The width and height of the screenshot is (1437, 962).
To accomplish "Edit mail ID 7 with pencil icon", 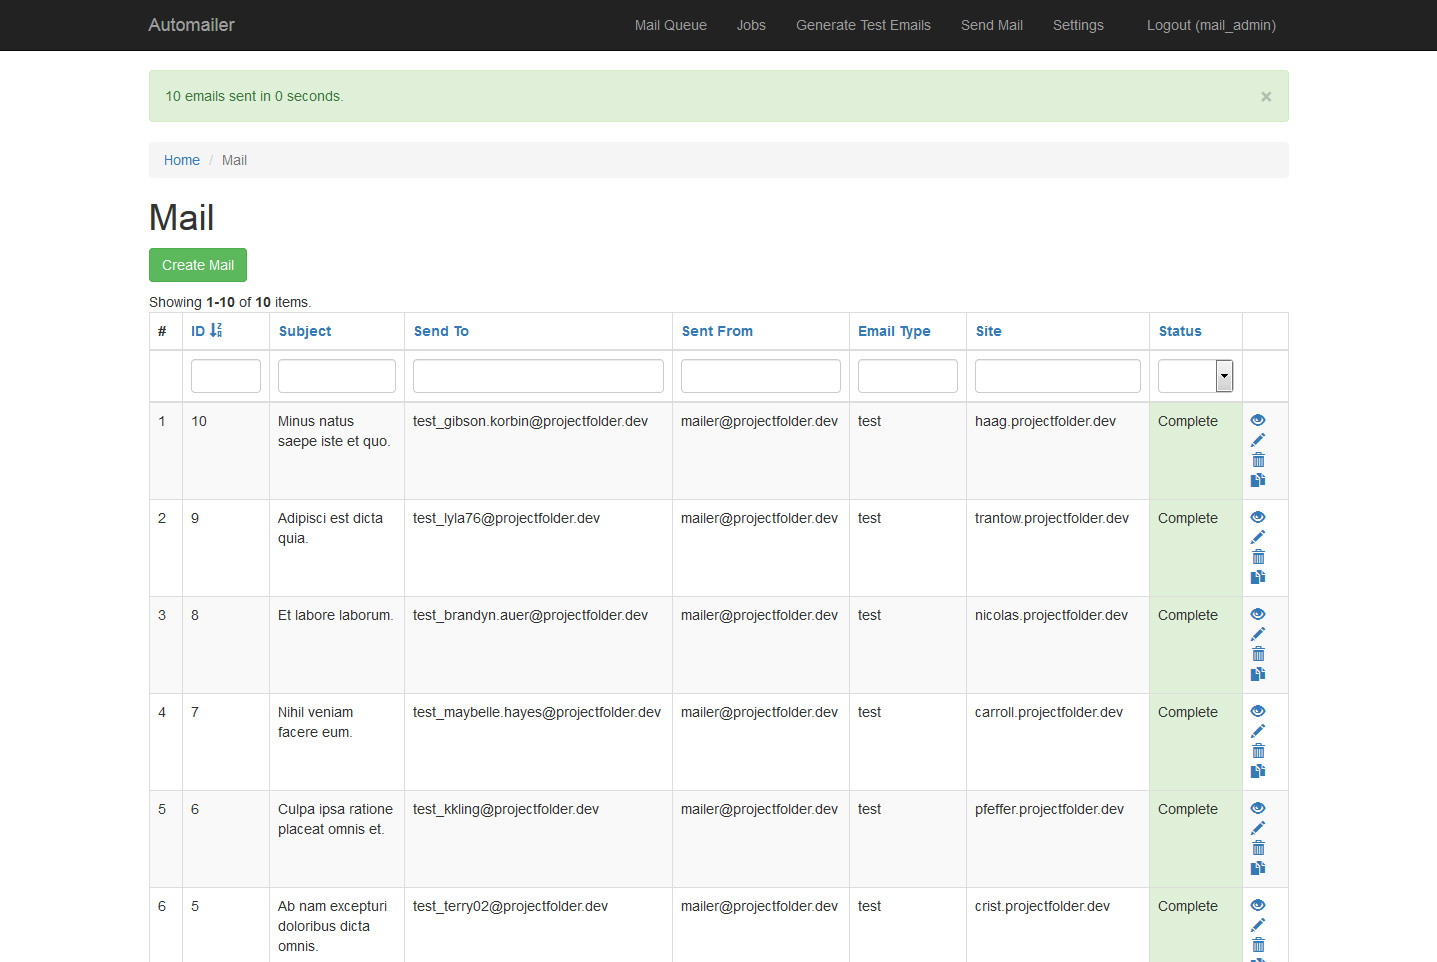I will pyautogui.click(x=1258, y=731).
